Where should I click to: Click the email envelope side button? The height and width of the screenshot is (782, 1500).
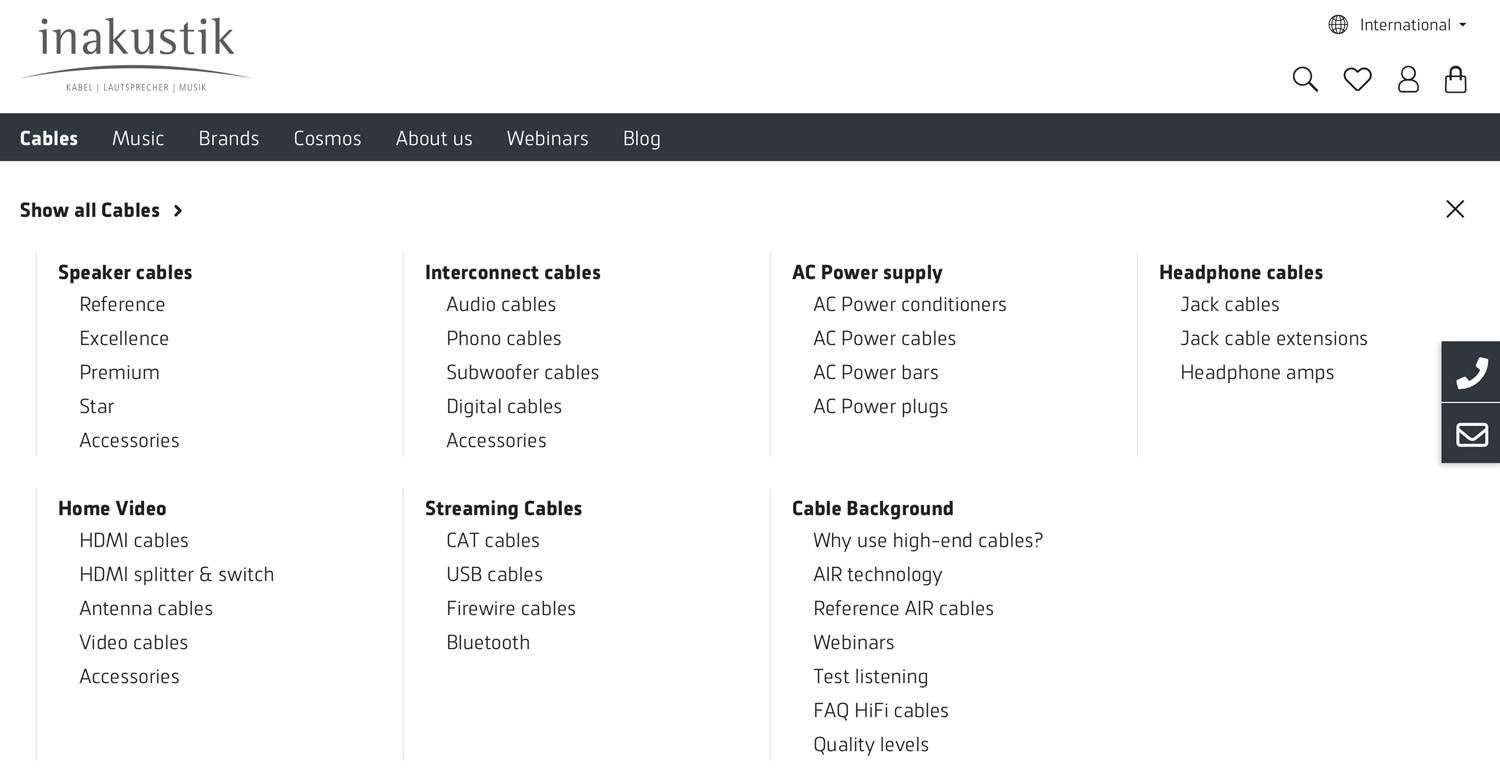pos(1471,434)
